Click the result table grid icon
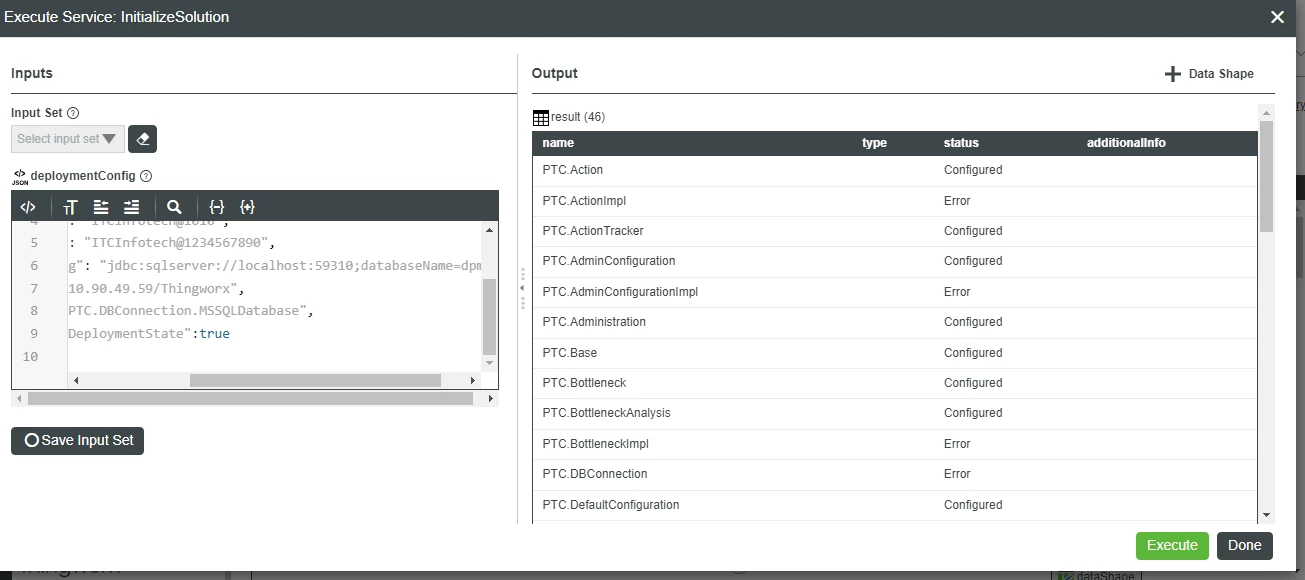The width and height of the screenshot is (1305, 580). [540, 118]
